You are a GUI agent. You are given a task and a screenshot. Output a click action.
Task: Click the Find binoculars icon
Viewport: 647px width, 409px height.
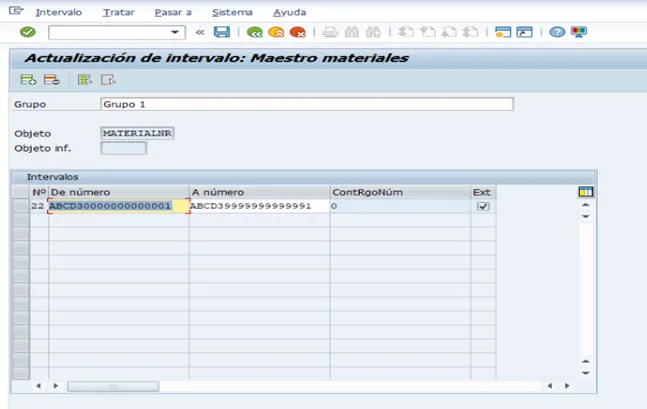352,32
